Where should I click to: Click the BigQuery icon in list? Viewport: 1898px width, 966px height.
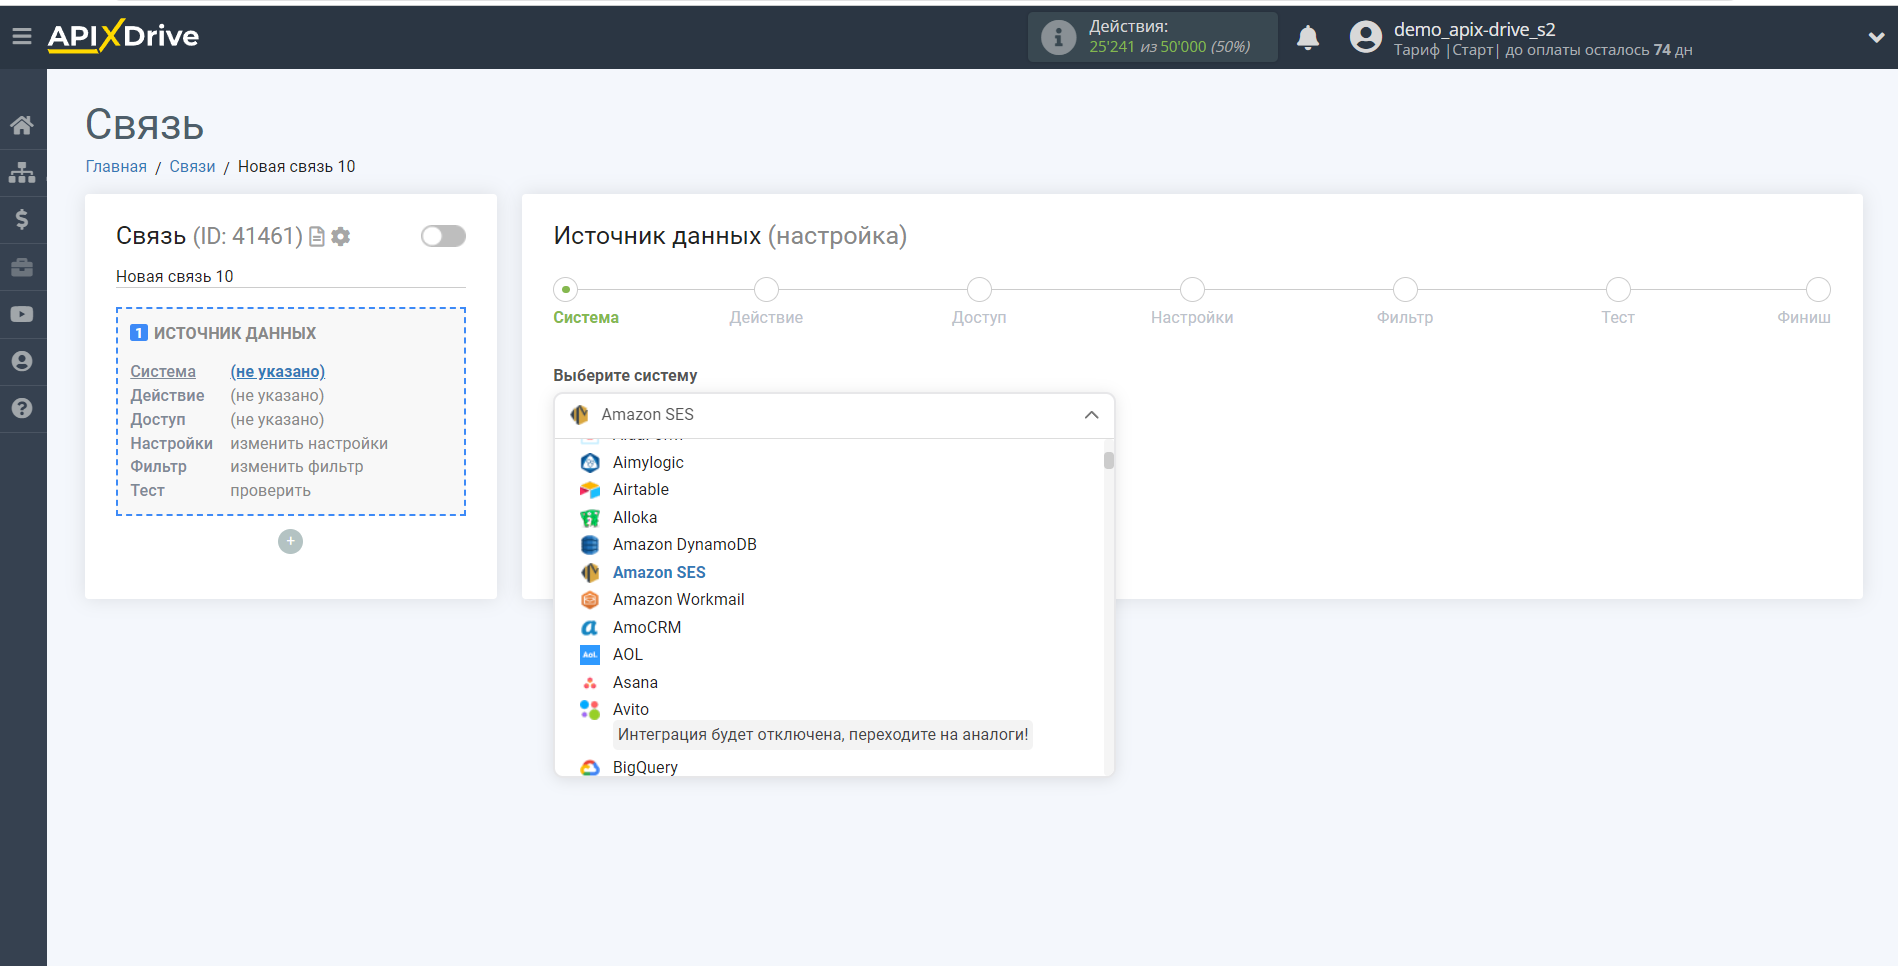(x=590, y=767)
